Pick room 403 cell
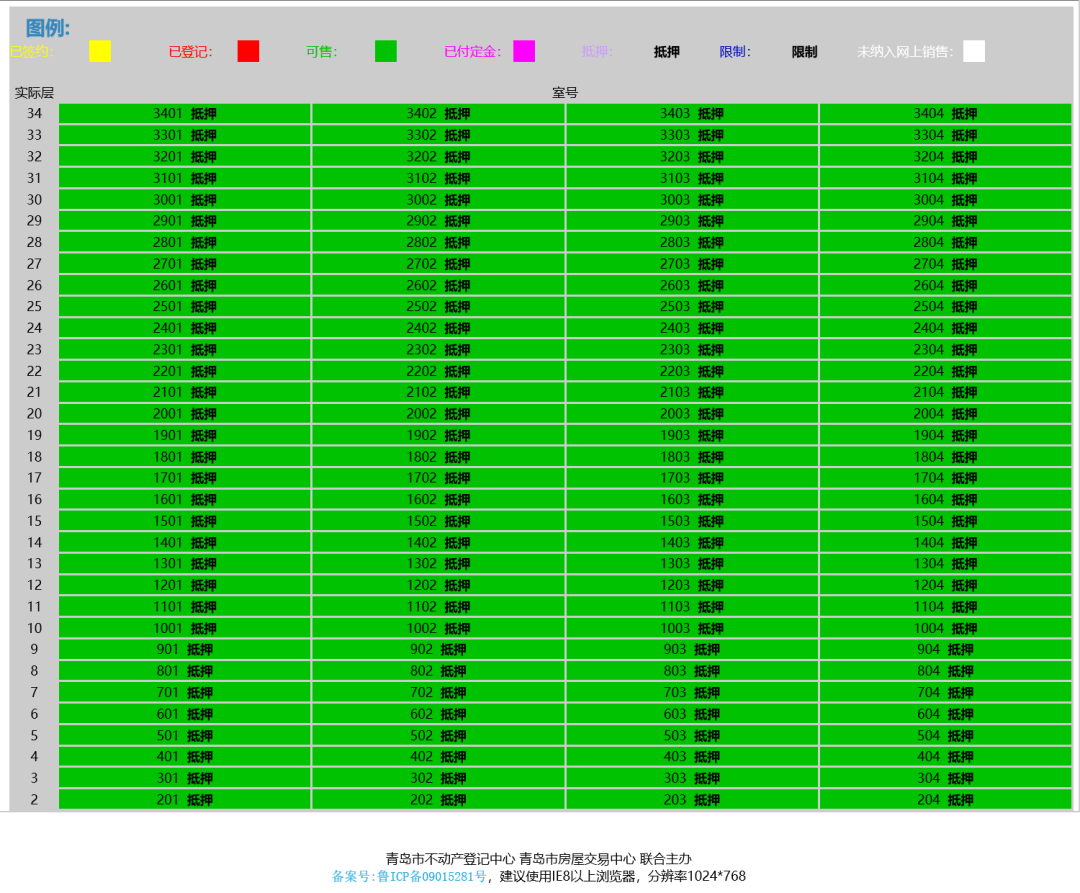This screenshot has height=893, width=1080. pyautogui.click(x=692, y=757)
